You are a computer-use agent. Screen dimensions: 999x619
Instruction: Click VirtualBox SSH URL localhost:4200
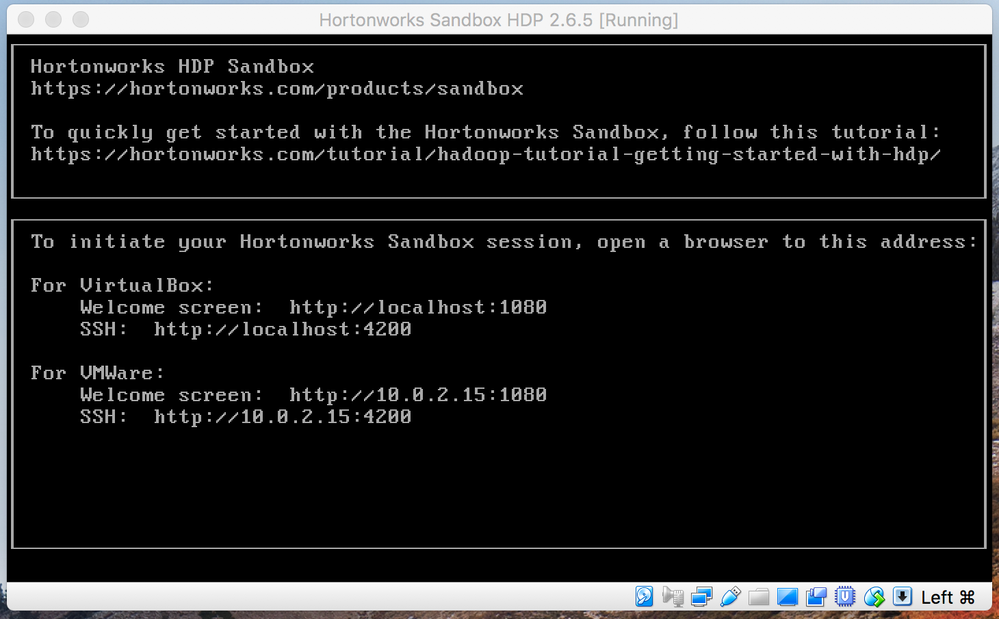(283, 329)
